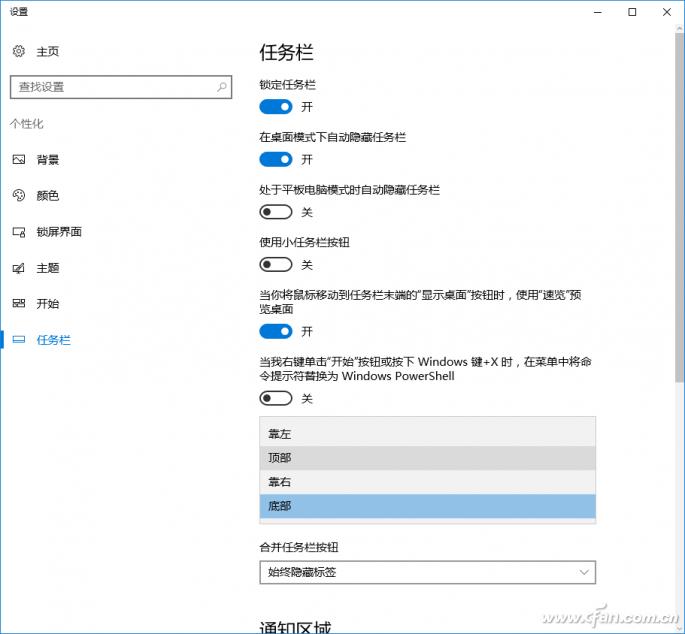Click the 合并任务栏按钮 label

[299, 547]
